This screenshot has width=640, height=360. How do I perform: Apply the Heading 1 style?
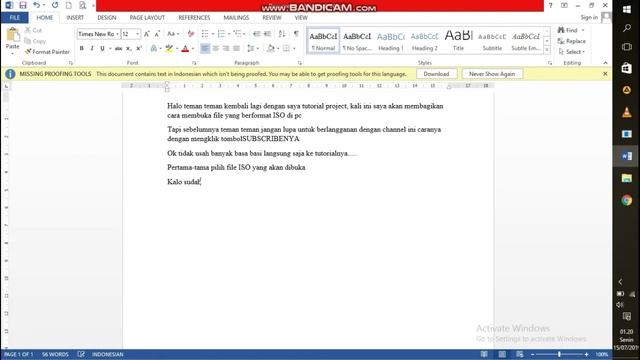(x=391, y=41)
